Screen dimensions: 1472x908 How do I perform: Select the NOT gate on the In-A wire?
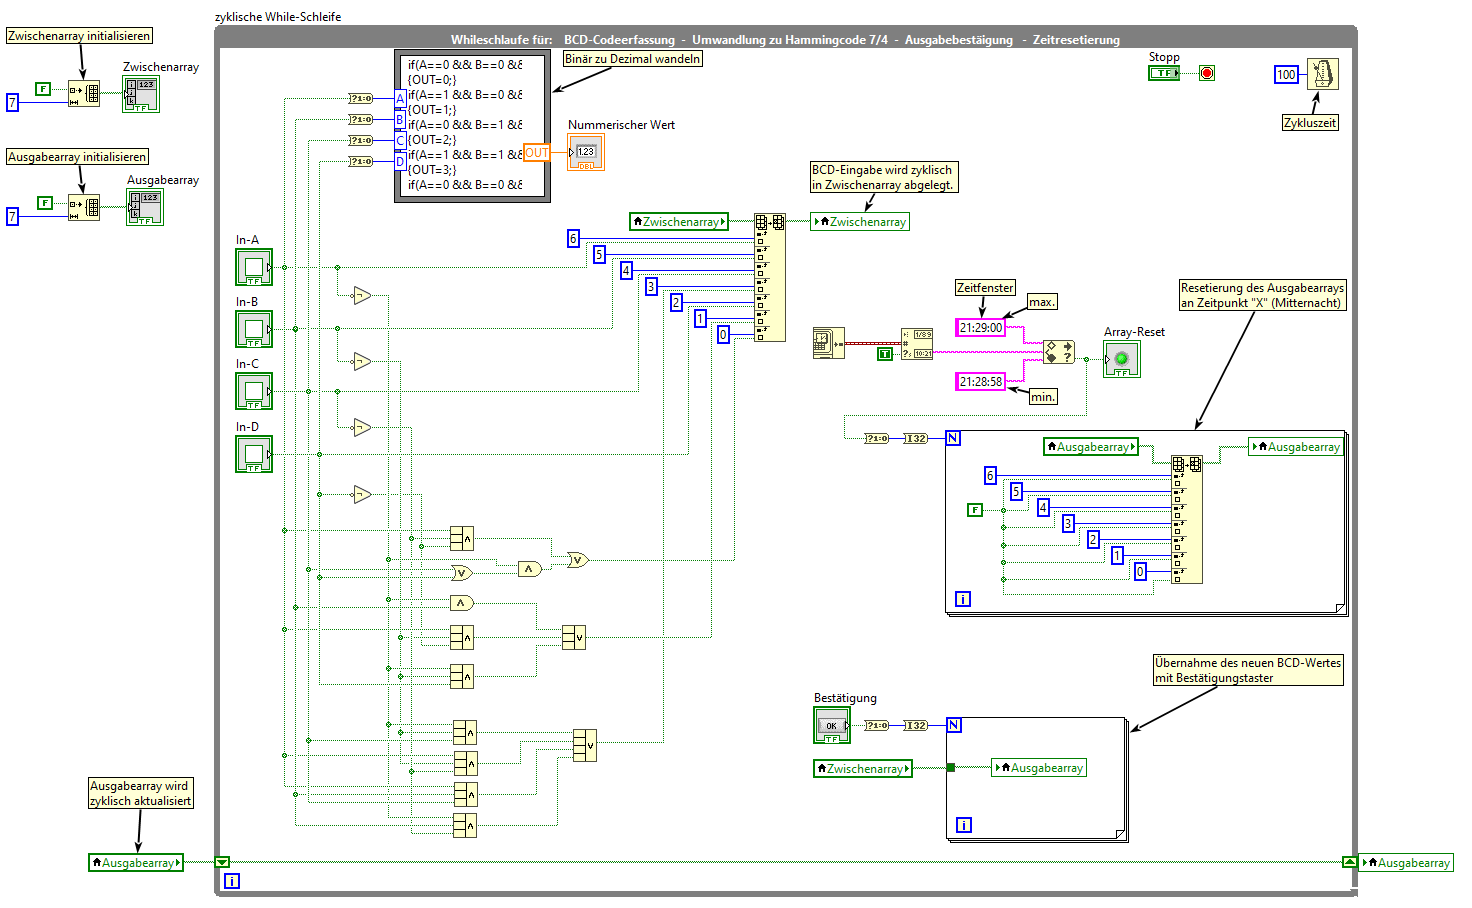[x=362, y=295]
